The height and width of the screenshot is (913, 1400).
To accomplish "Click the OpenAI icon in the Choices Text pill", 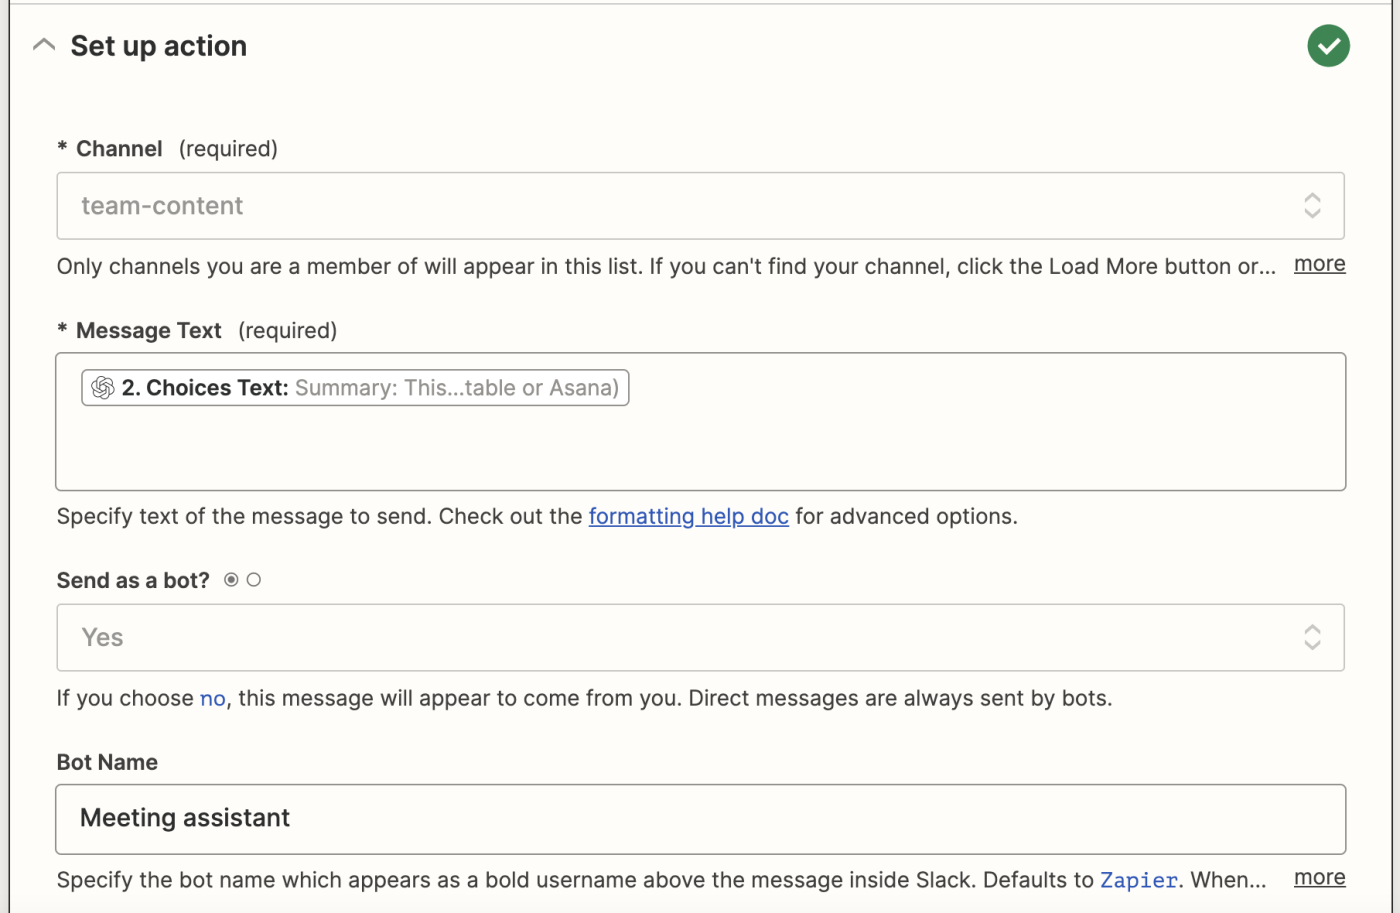I will coord(103,388).
